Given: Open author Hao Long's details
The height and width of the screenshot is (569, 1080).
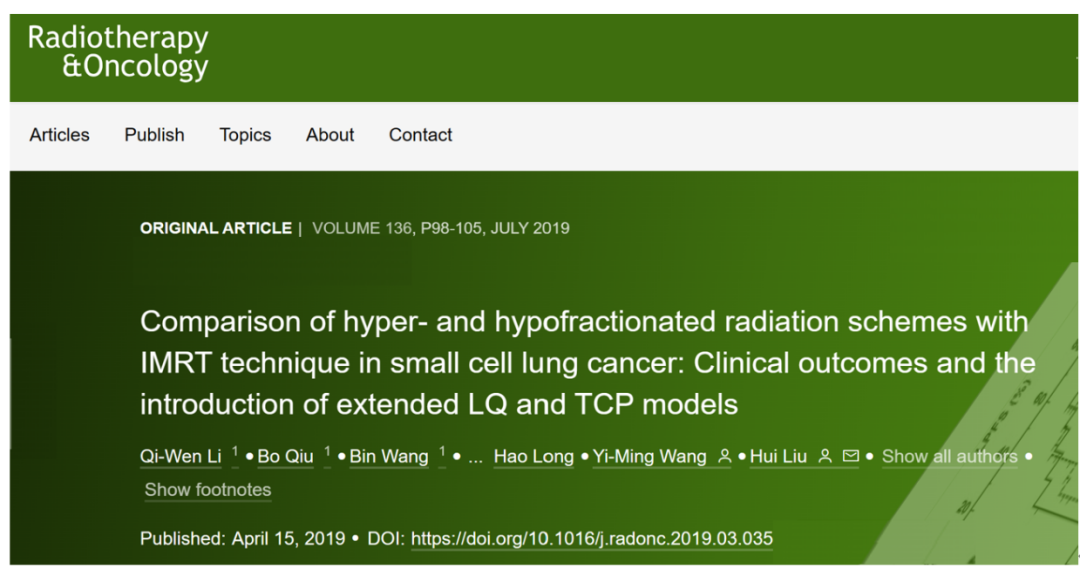Looking at the screenshot, I should pos(534,457).
